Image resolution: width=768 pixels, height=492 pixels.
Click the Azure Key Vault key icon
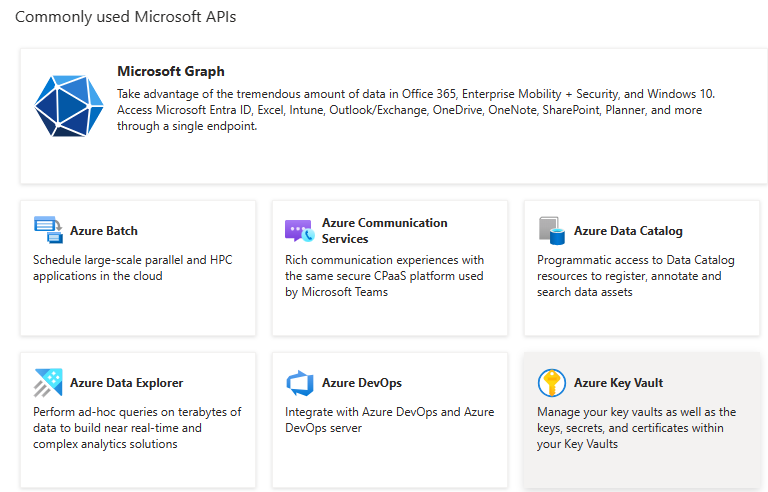552,383
